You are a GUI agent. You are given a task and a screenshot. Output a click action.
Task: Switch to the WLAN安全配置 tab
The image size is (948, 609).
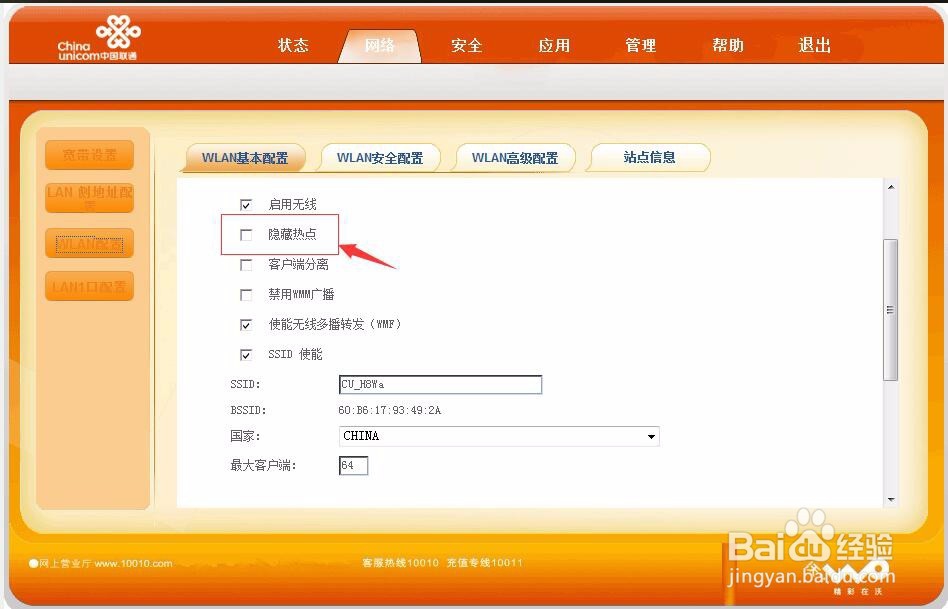pos(380,157)
